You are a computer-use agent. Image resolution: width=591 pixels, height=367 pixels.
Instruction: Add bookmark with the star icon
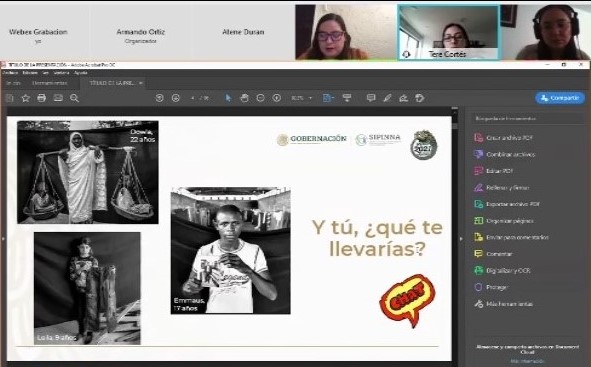point(25,98)
